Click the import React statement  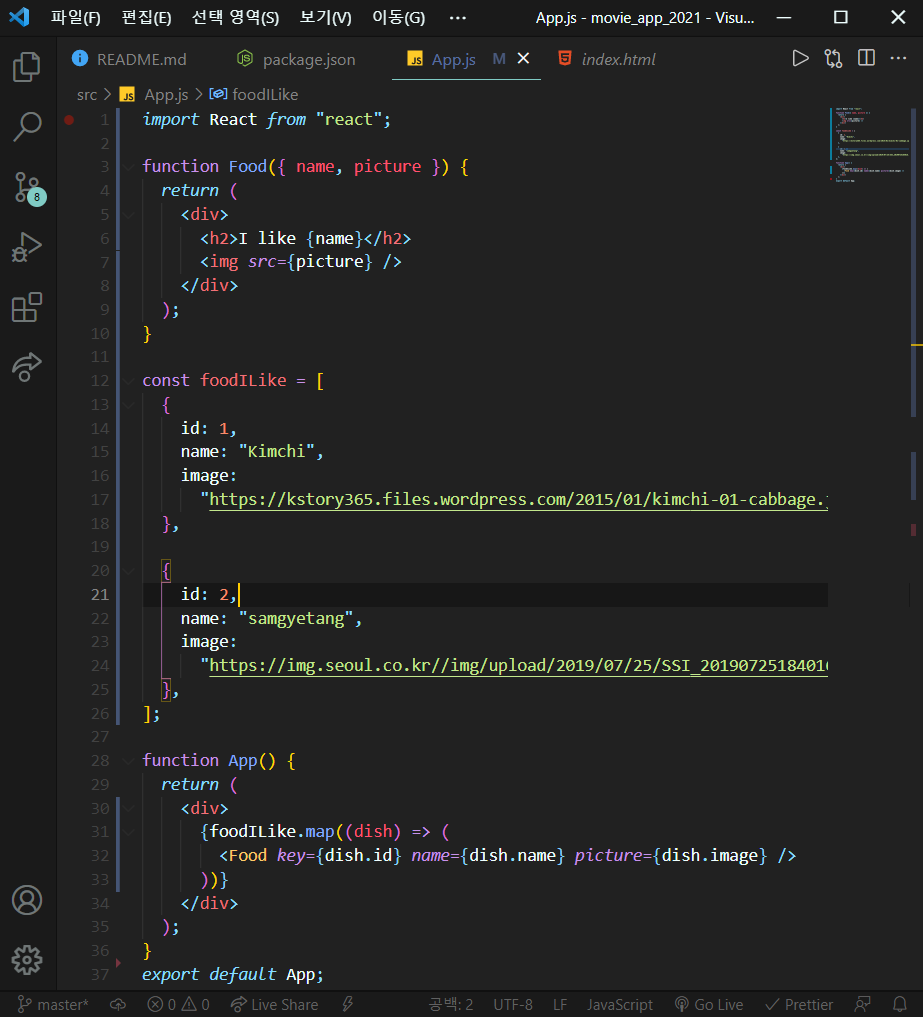266,119
